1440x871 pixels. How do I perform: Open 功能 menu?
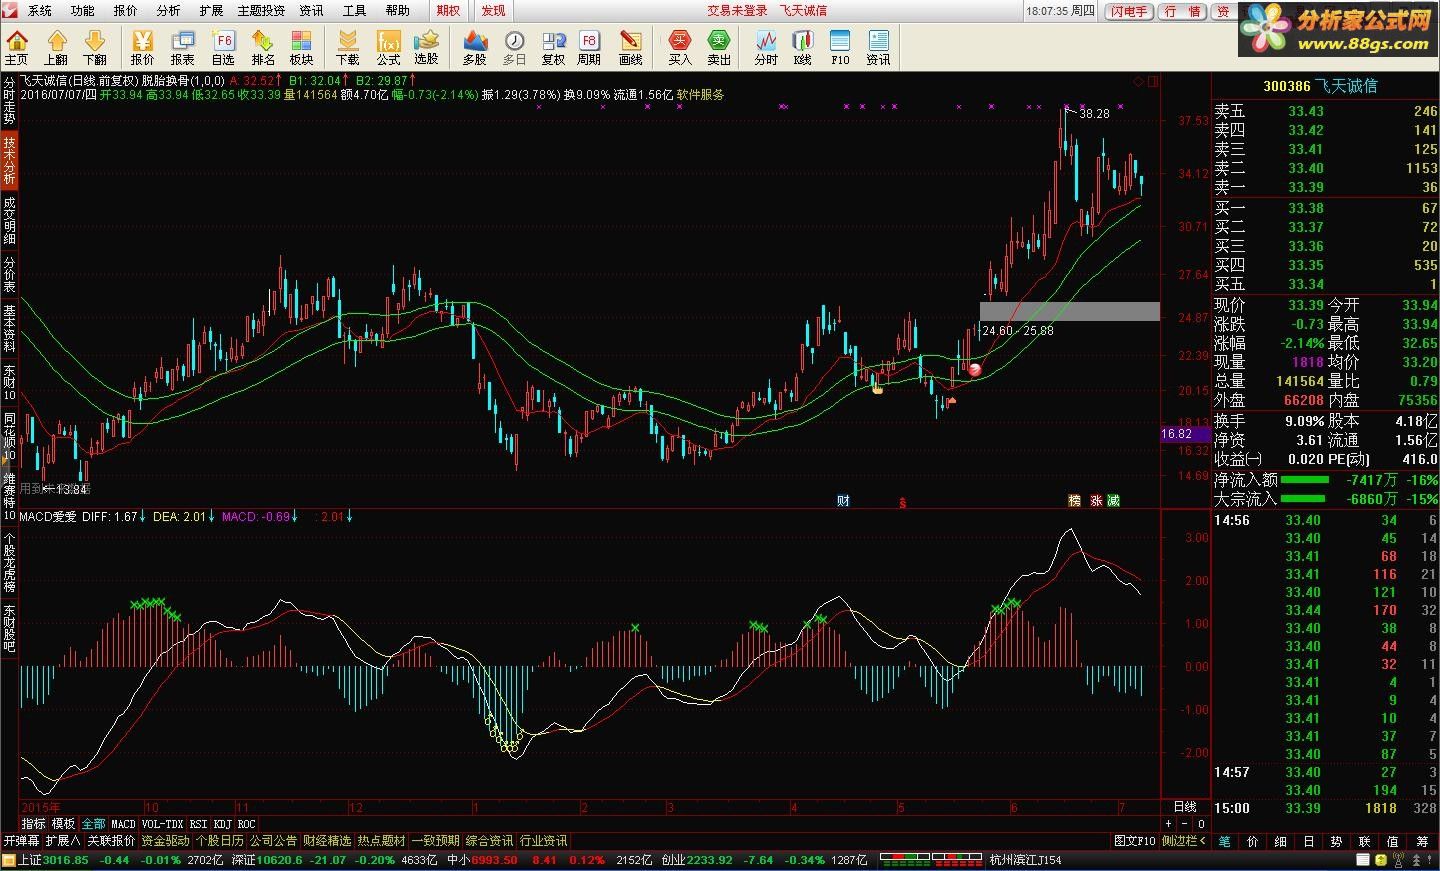tap(83, 10)
